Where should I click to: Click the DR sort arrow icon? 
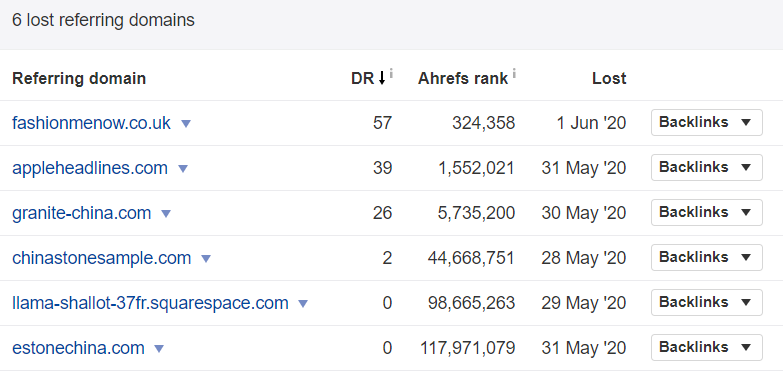382,78
